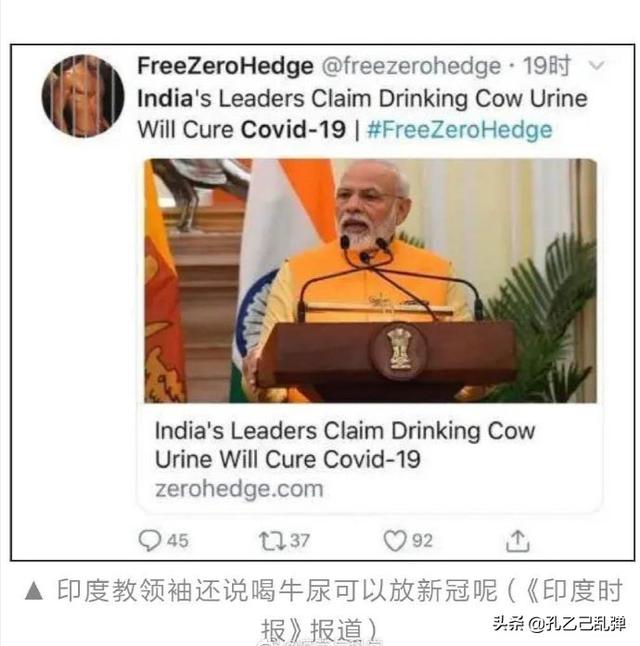This screenshot has width=640, height=646.
Task: Click the ▲ triangle marker before the caption
Action: pyautogui.click(x=34, y=591)
